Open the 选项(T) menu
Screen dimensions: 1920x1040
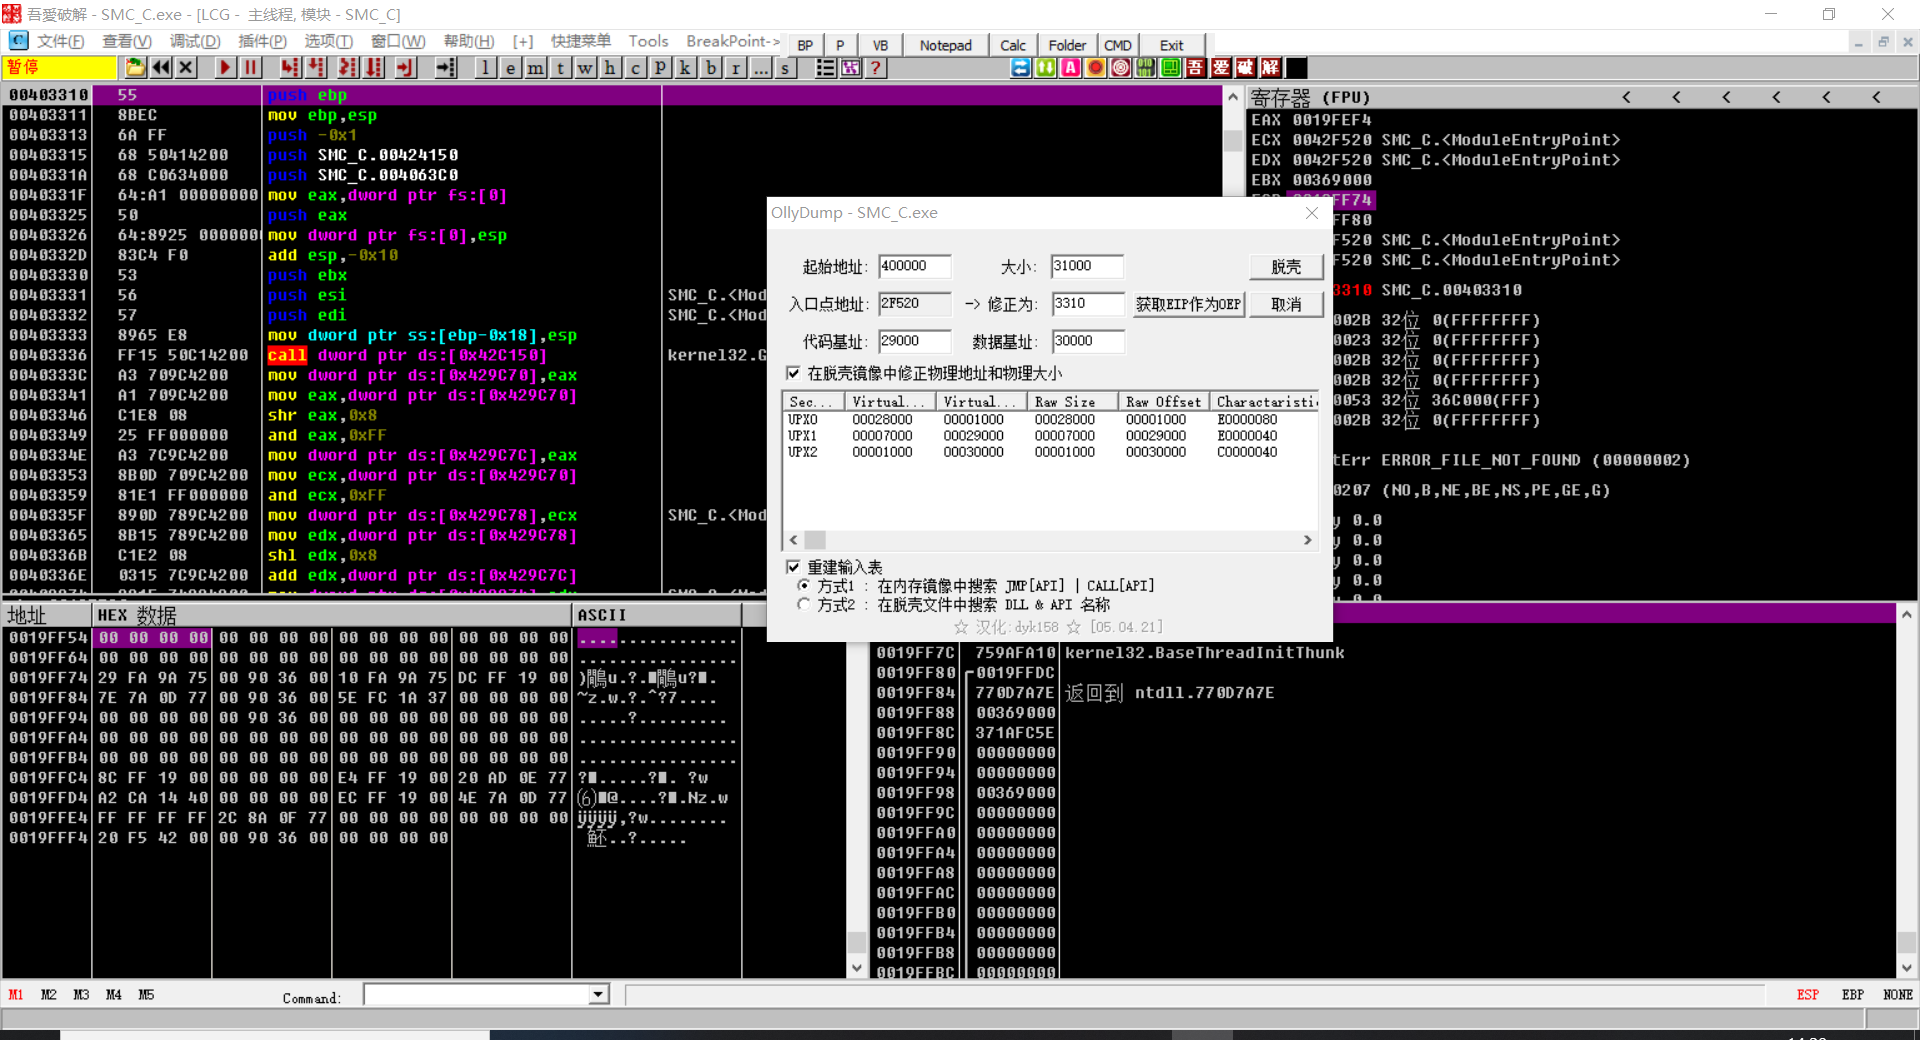click(x=329, y=41)
